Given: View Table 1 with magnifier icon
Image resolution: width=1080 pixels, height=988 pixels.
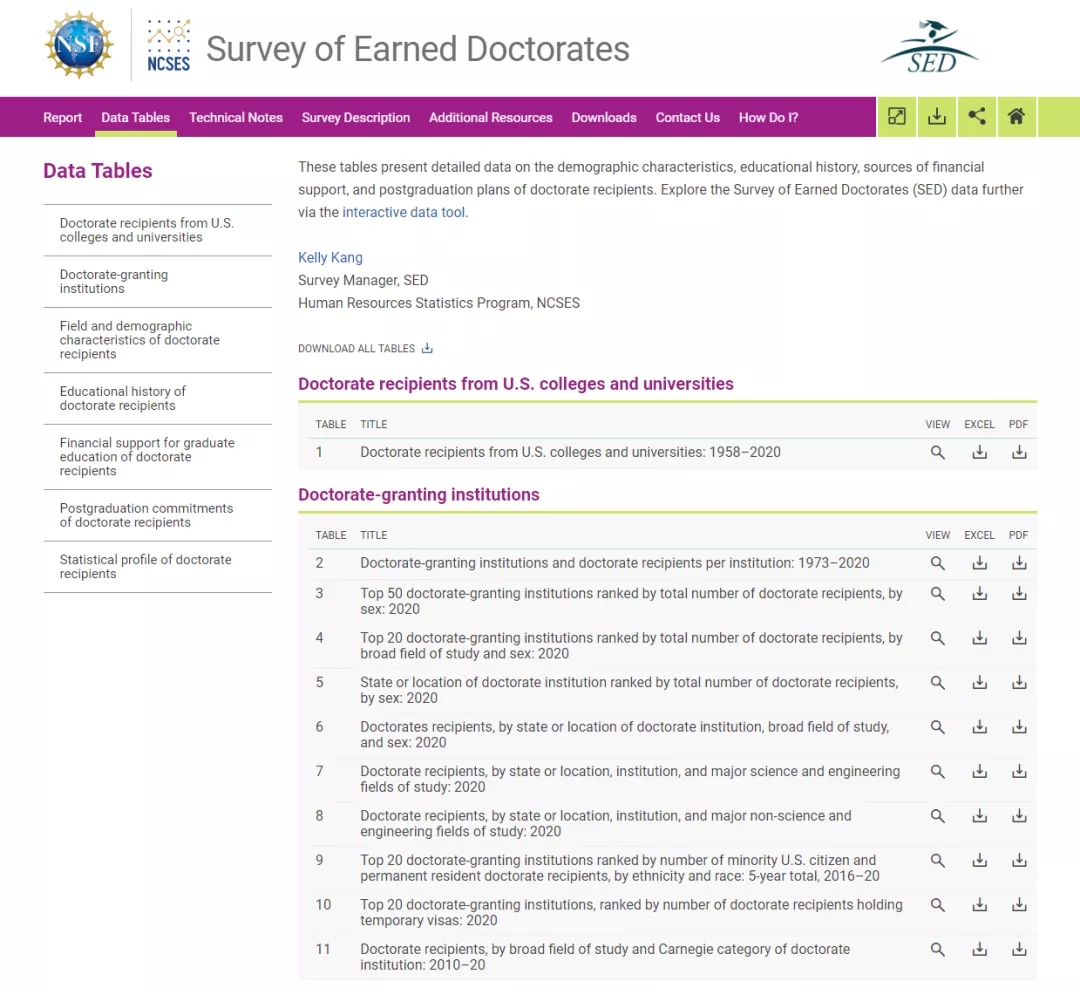Looking at the screenshot, I should pyautogui.click(x=938, y=453).
